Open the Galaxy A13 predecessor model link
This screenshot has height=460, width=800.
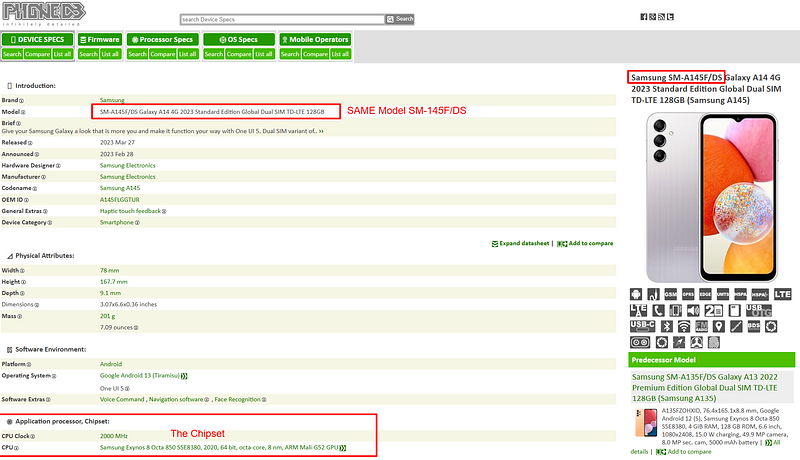point(705,388)
